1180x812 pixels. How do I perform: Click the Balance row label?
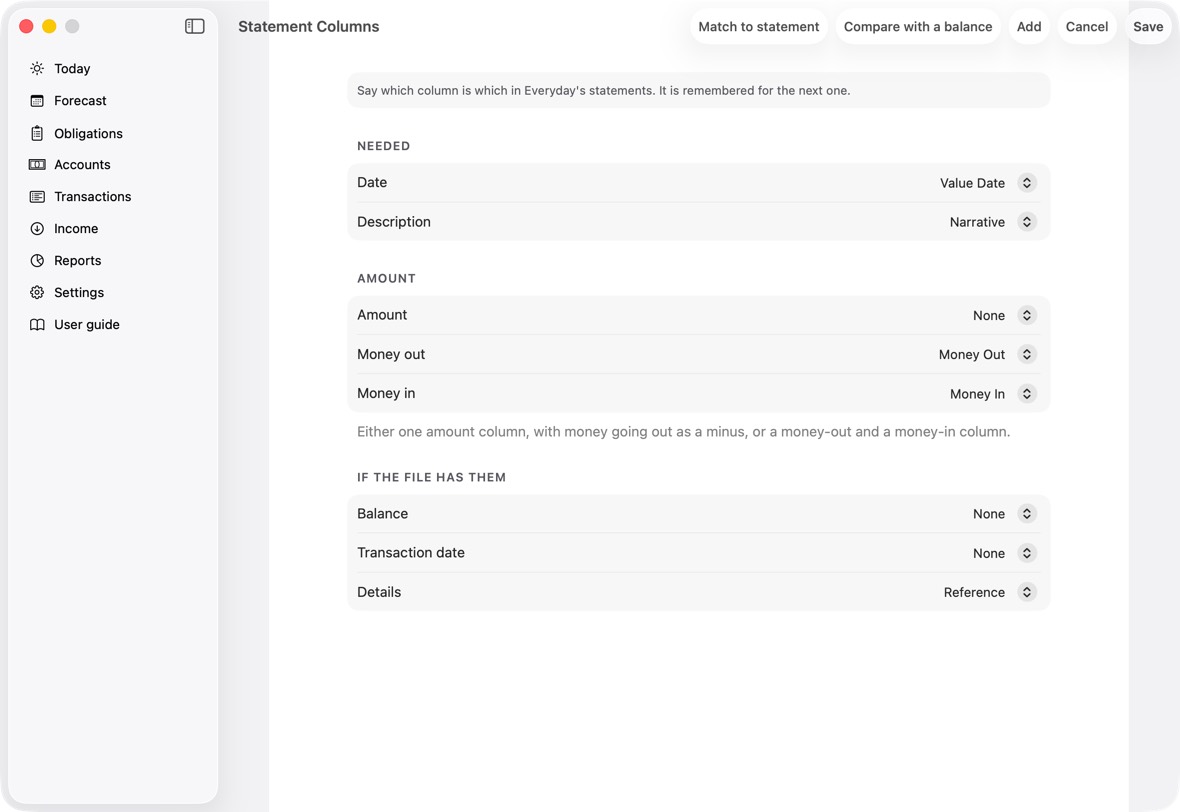tap(382, 514)
